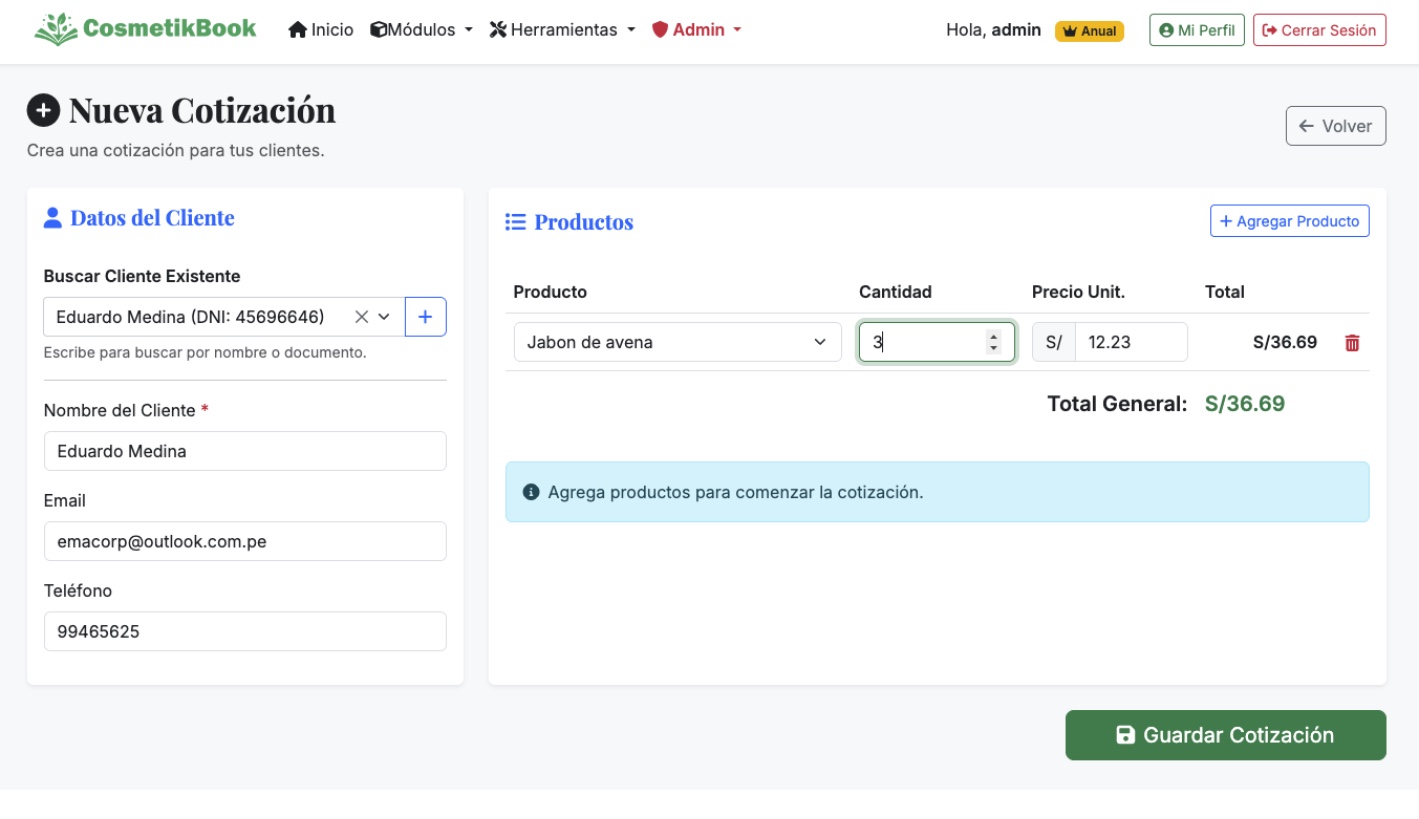Increase quantity with the up stepper arrow

point(993,336)
